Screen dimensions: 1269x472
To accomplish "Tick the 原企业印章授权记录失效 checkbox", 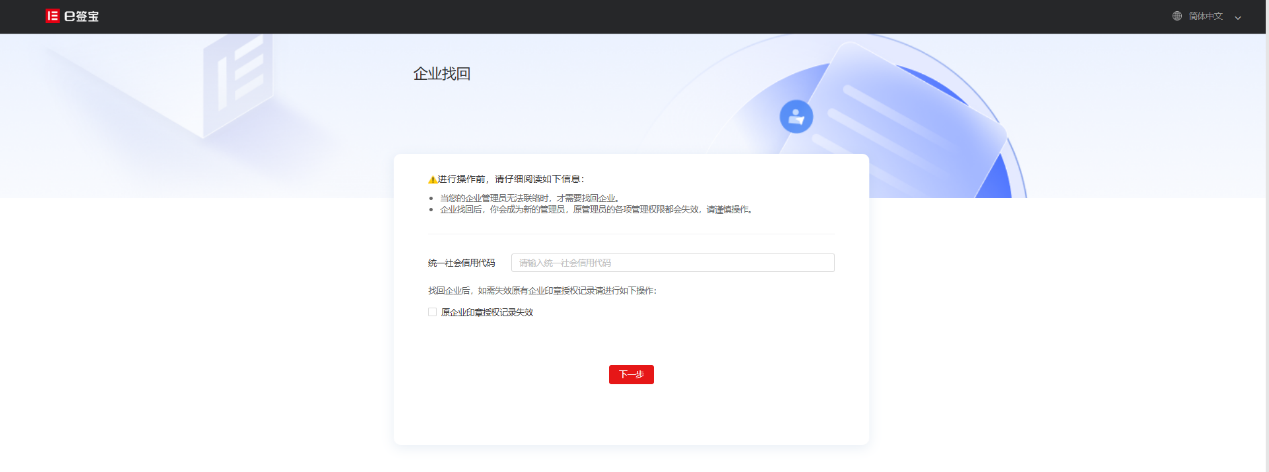I will 432,312.
